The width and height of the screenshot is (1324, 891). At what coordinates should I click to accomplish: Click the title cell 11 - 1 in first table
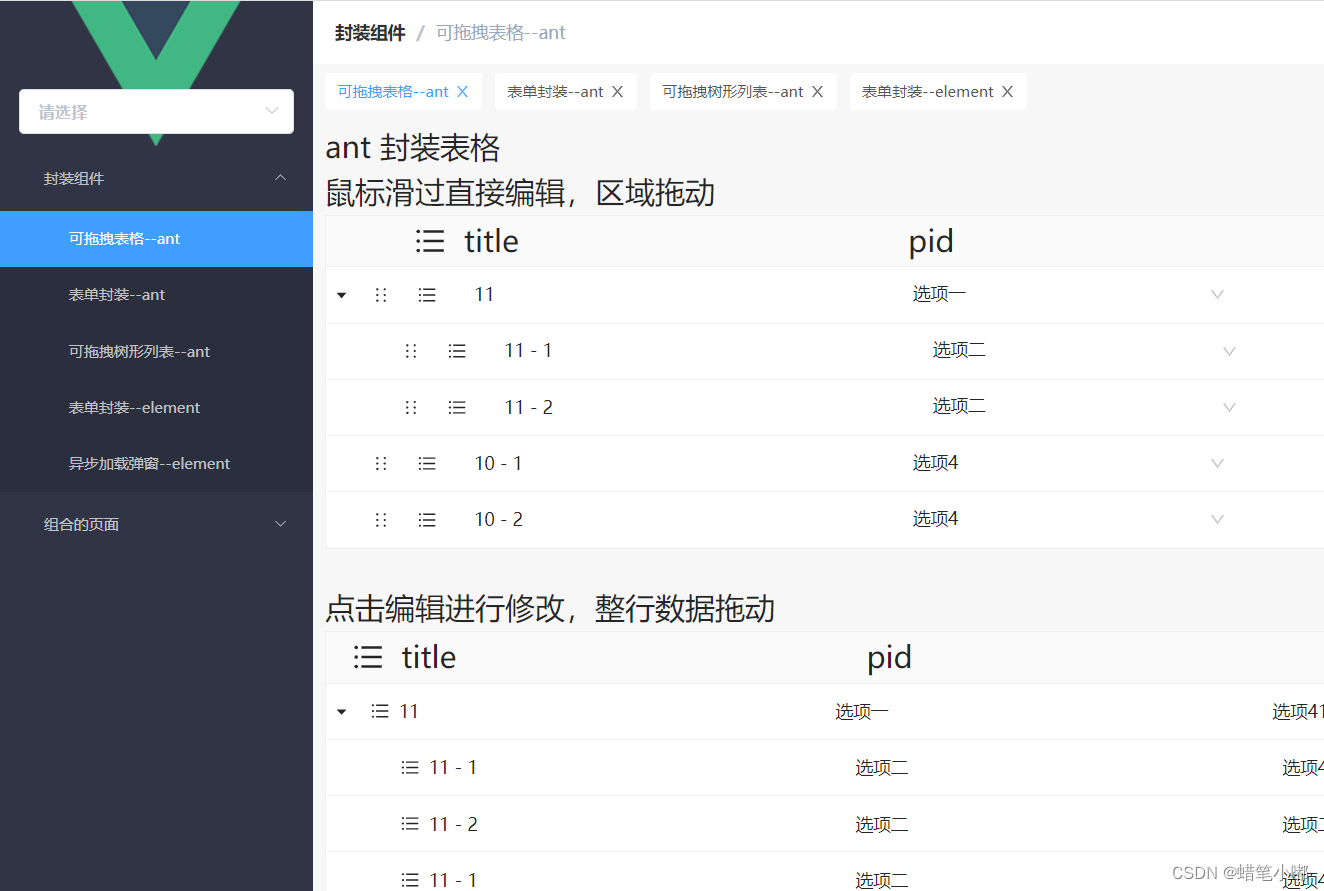[528, 351]
